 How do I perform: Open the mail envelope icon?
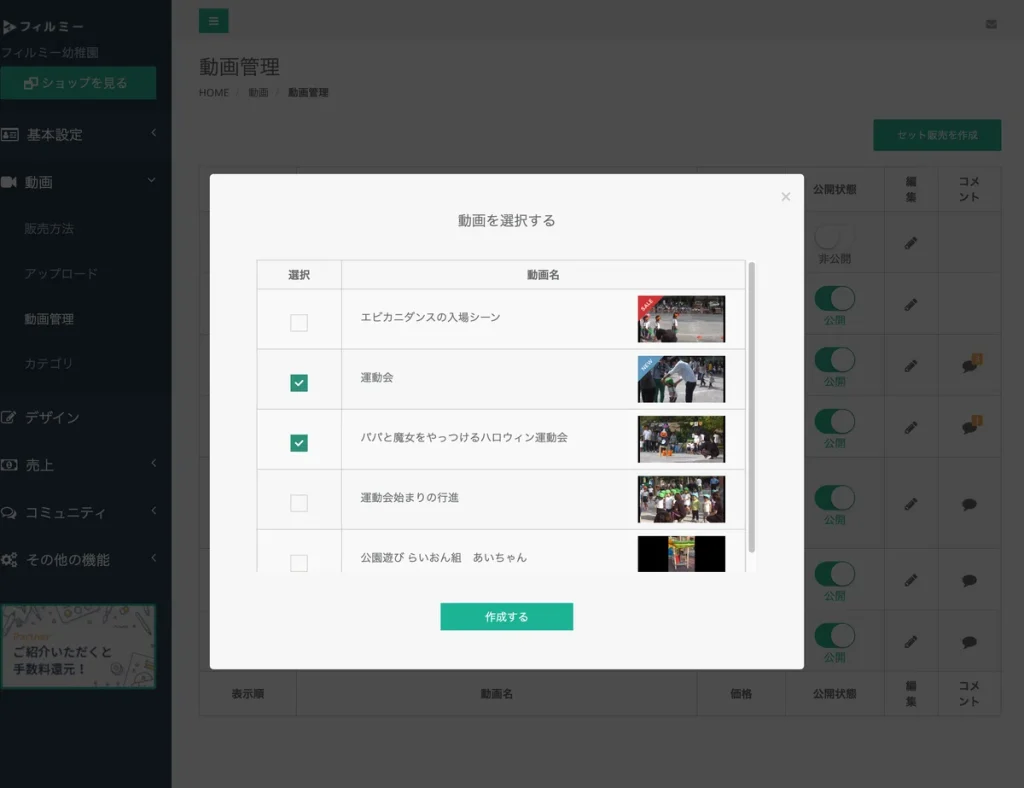991,24
